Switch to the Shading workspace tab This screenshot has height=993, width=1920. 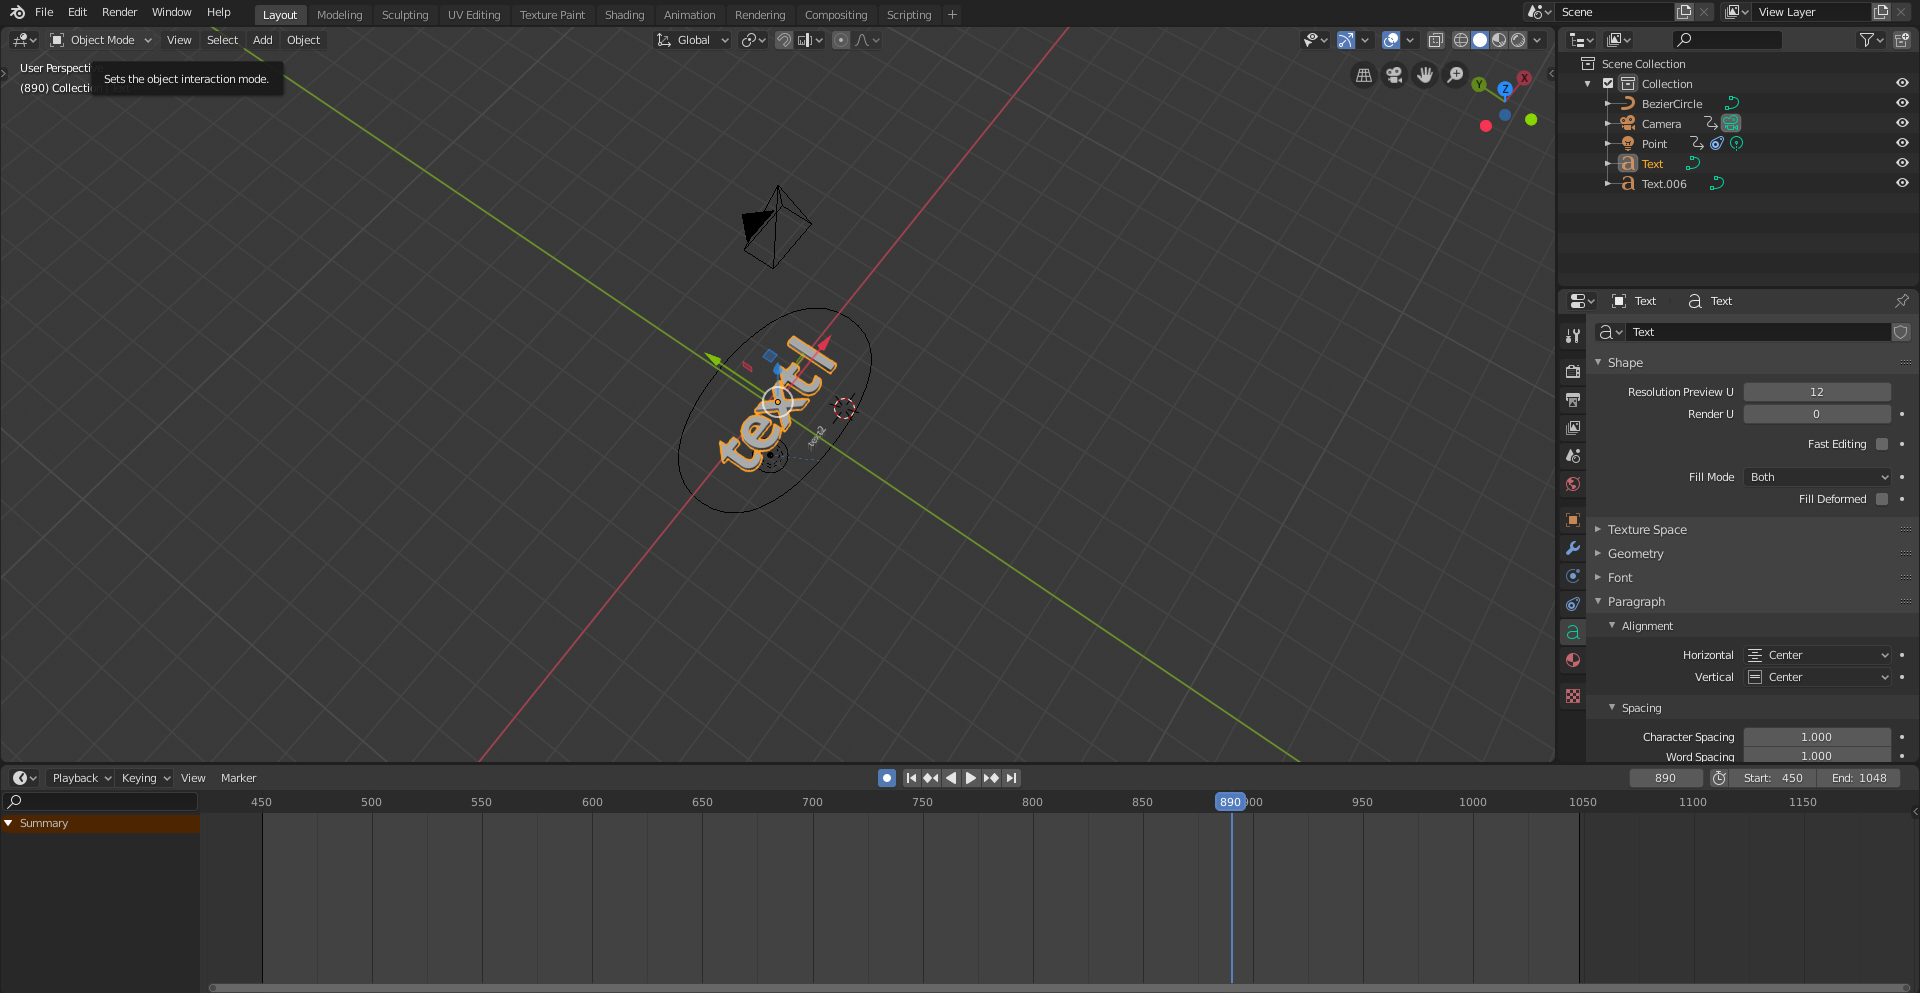[624, 15]
